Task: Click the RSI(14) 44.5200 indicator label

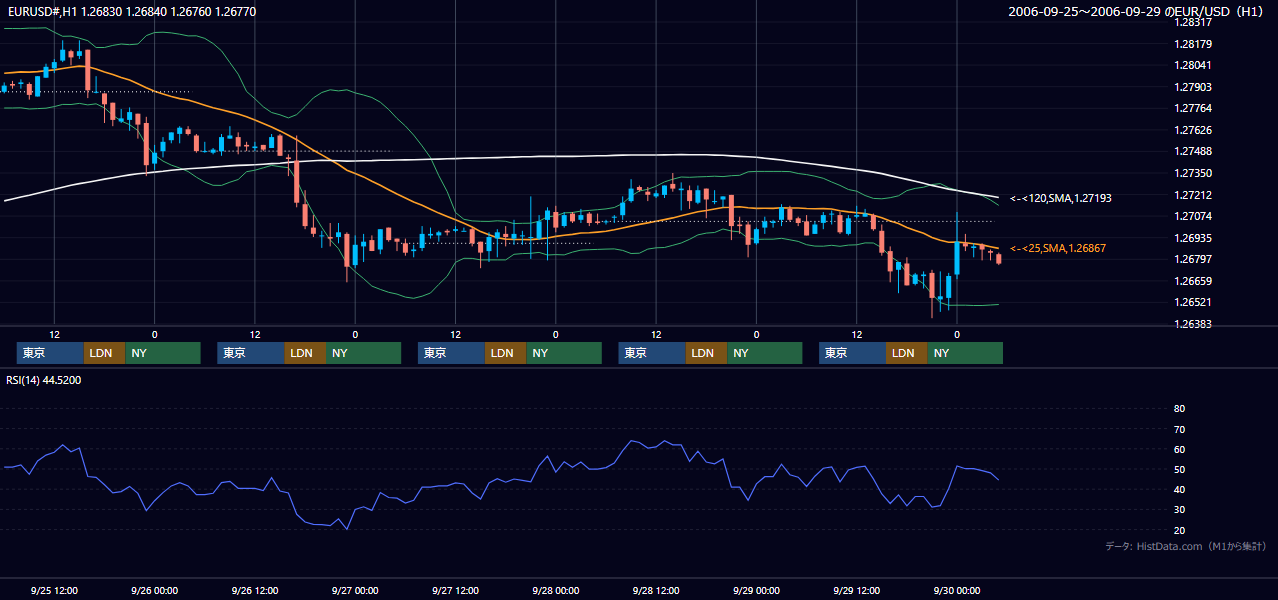Action: click(43, 380)
